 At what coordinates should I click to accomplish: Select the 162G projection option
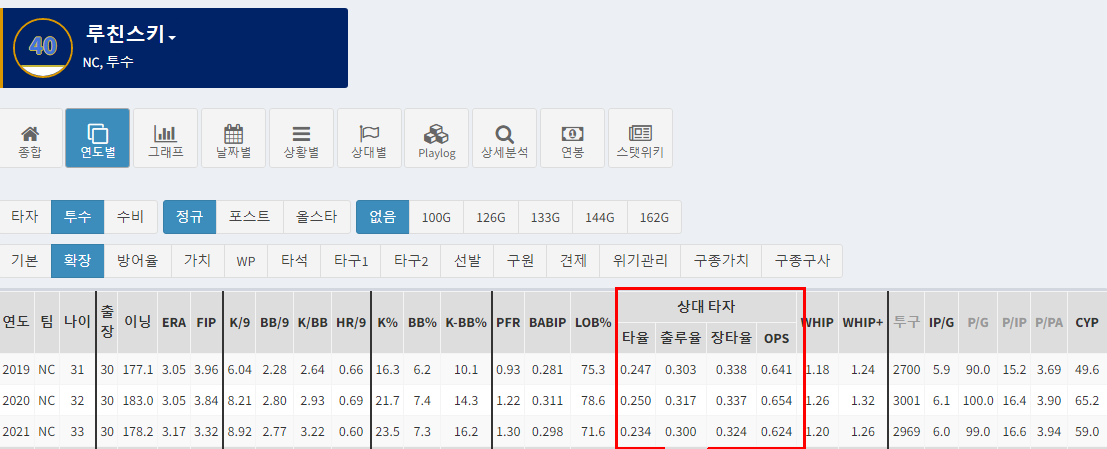tap(654, 217)
